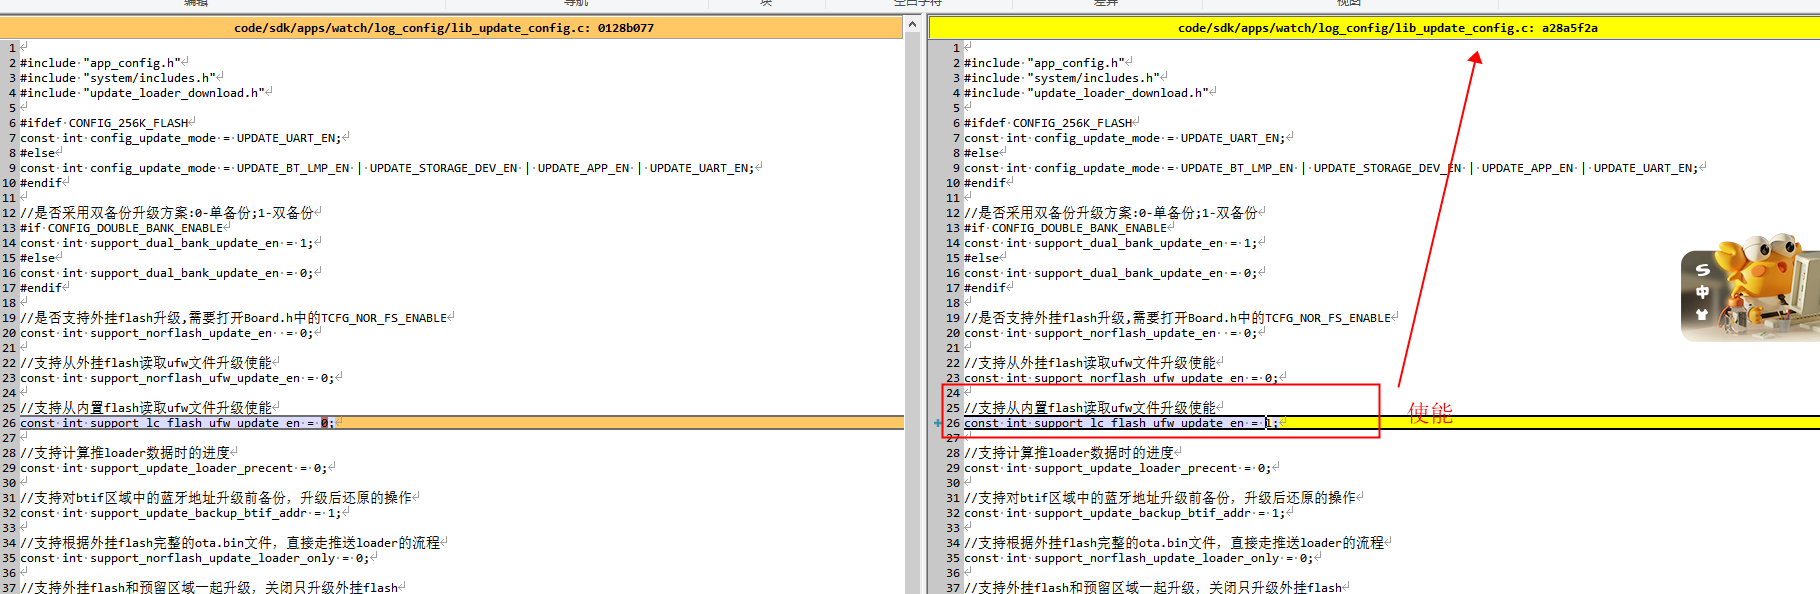Click '#include "system/includes.h"' in right pane

tap(1061, 78)
